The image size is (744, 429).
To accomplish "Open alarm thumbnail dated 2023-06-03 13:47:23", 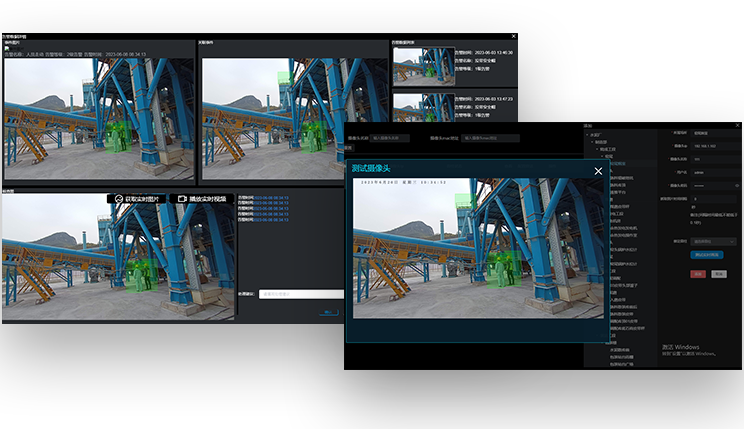I will click(424, 108).
